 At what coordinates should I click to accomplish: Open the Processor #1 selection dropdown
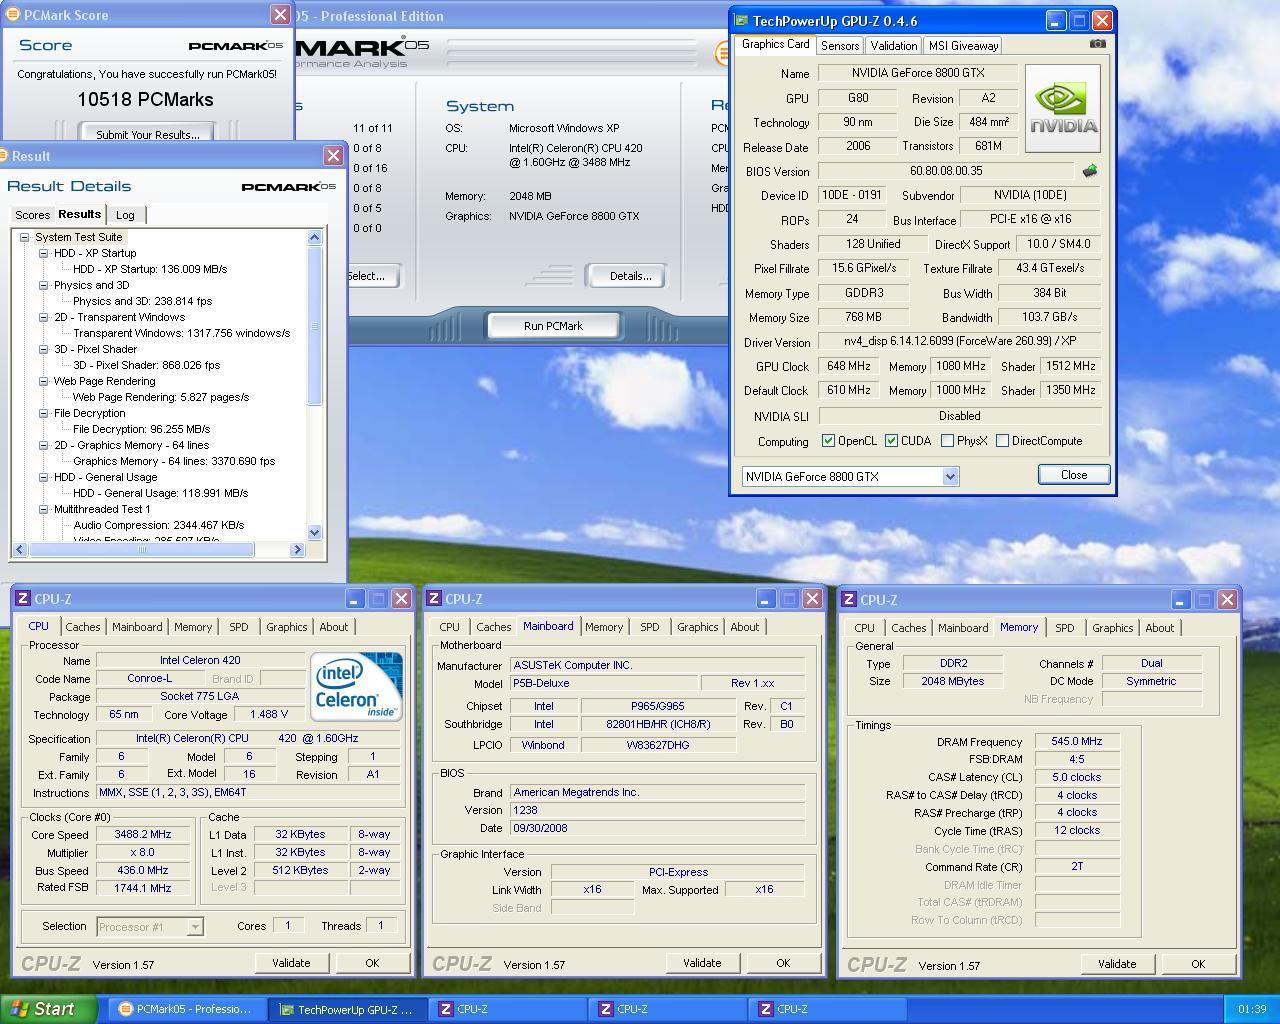coord(195,927)
